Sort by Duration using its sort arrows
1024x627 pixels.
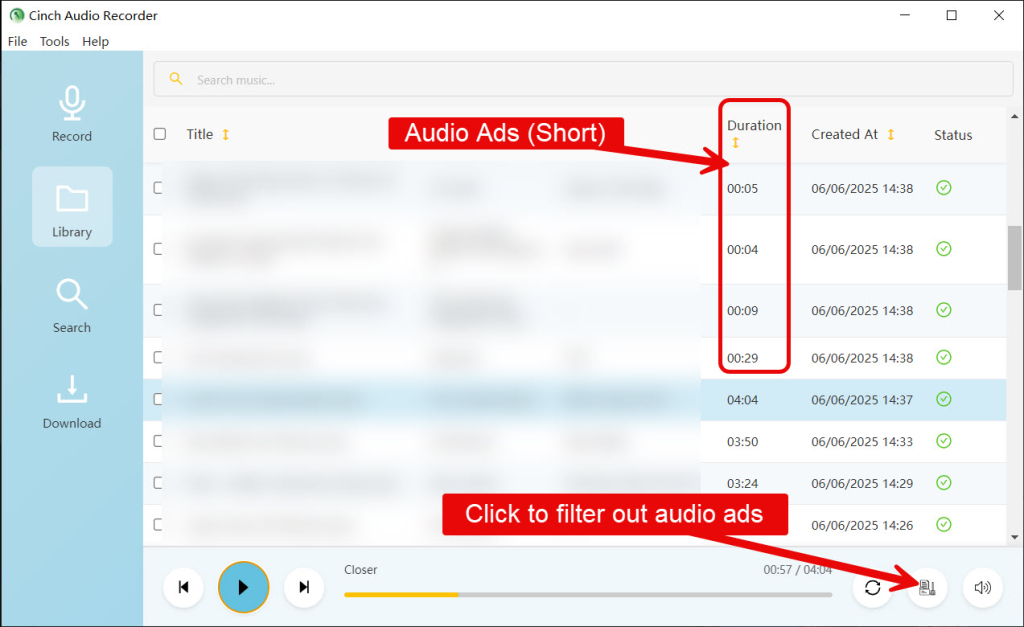(x=737, y=143)
